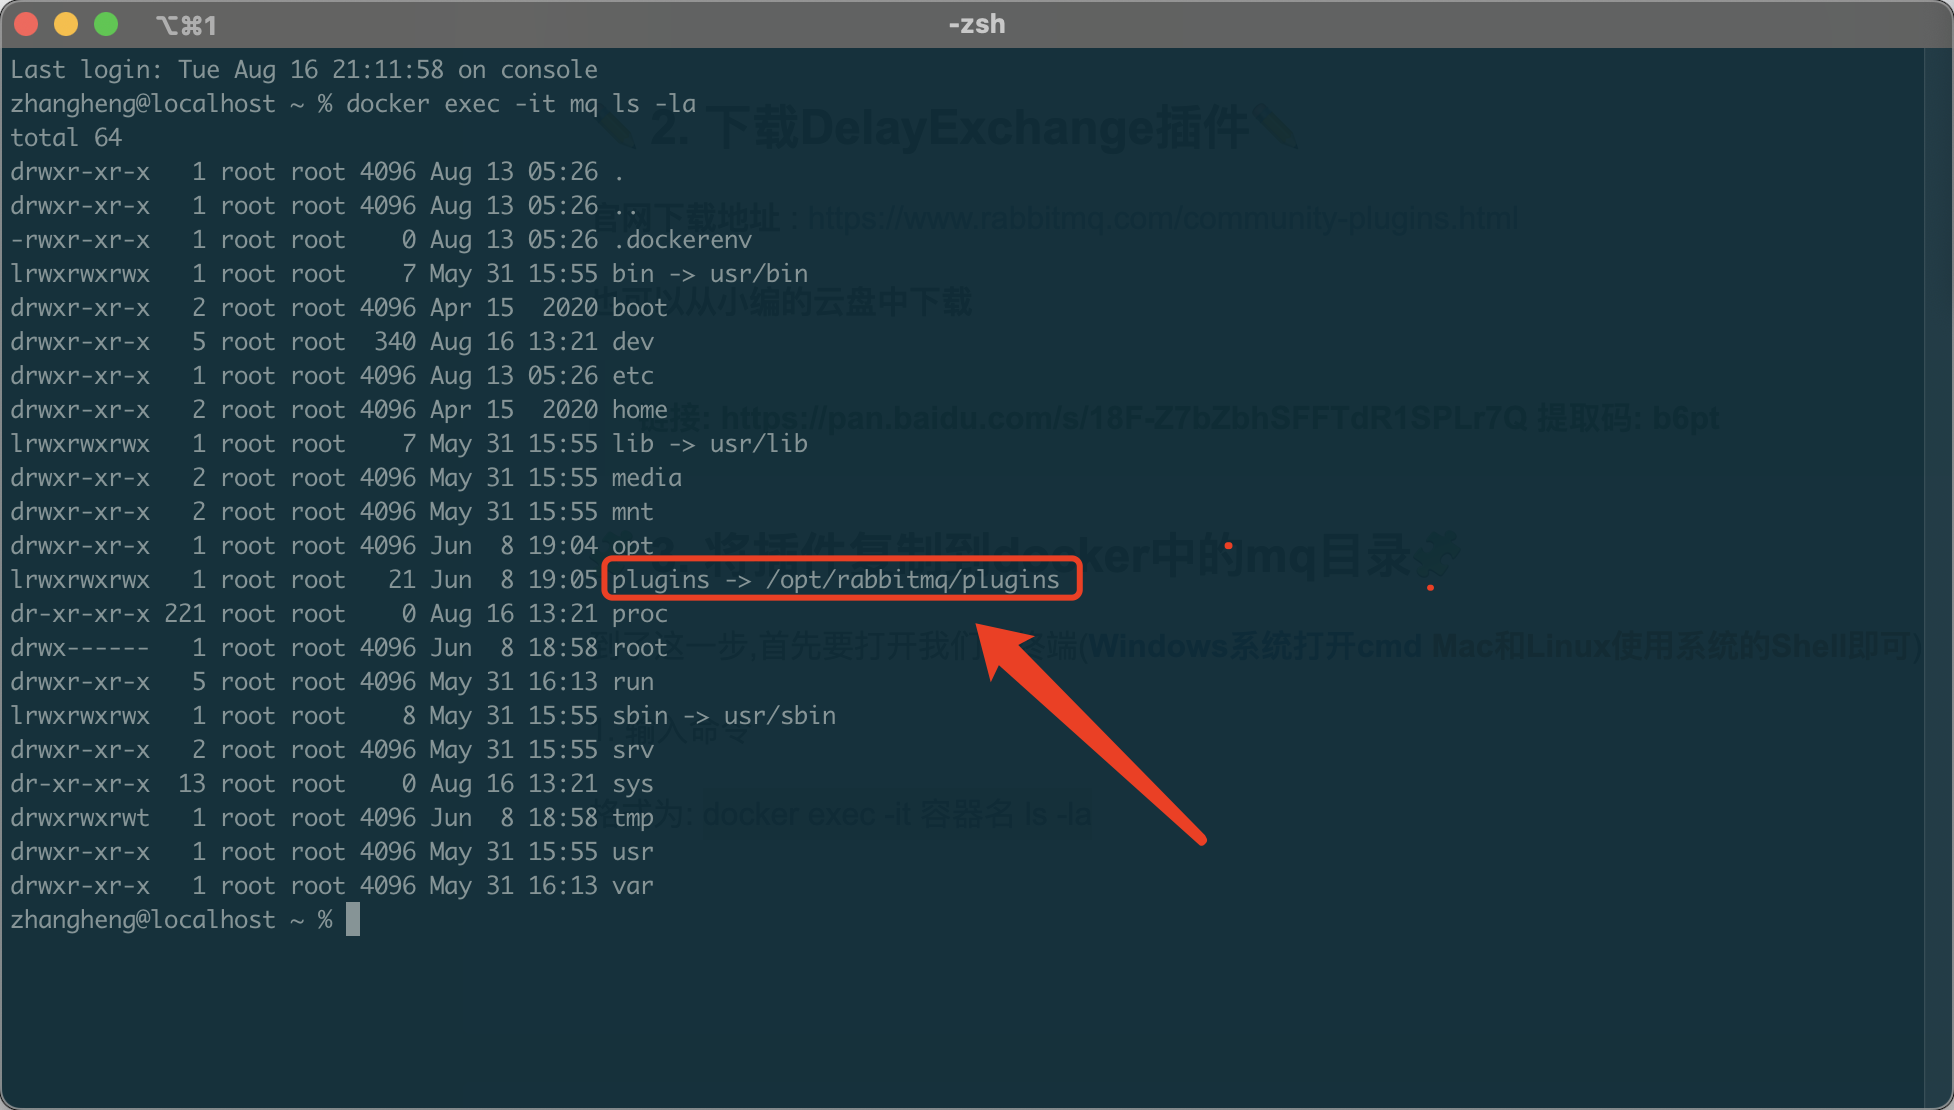The height and width of the screenshot is (1110, 1954).
Task: Click the opt directory entry
Action: (632, 545)
